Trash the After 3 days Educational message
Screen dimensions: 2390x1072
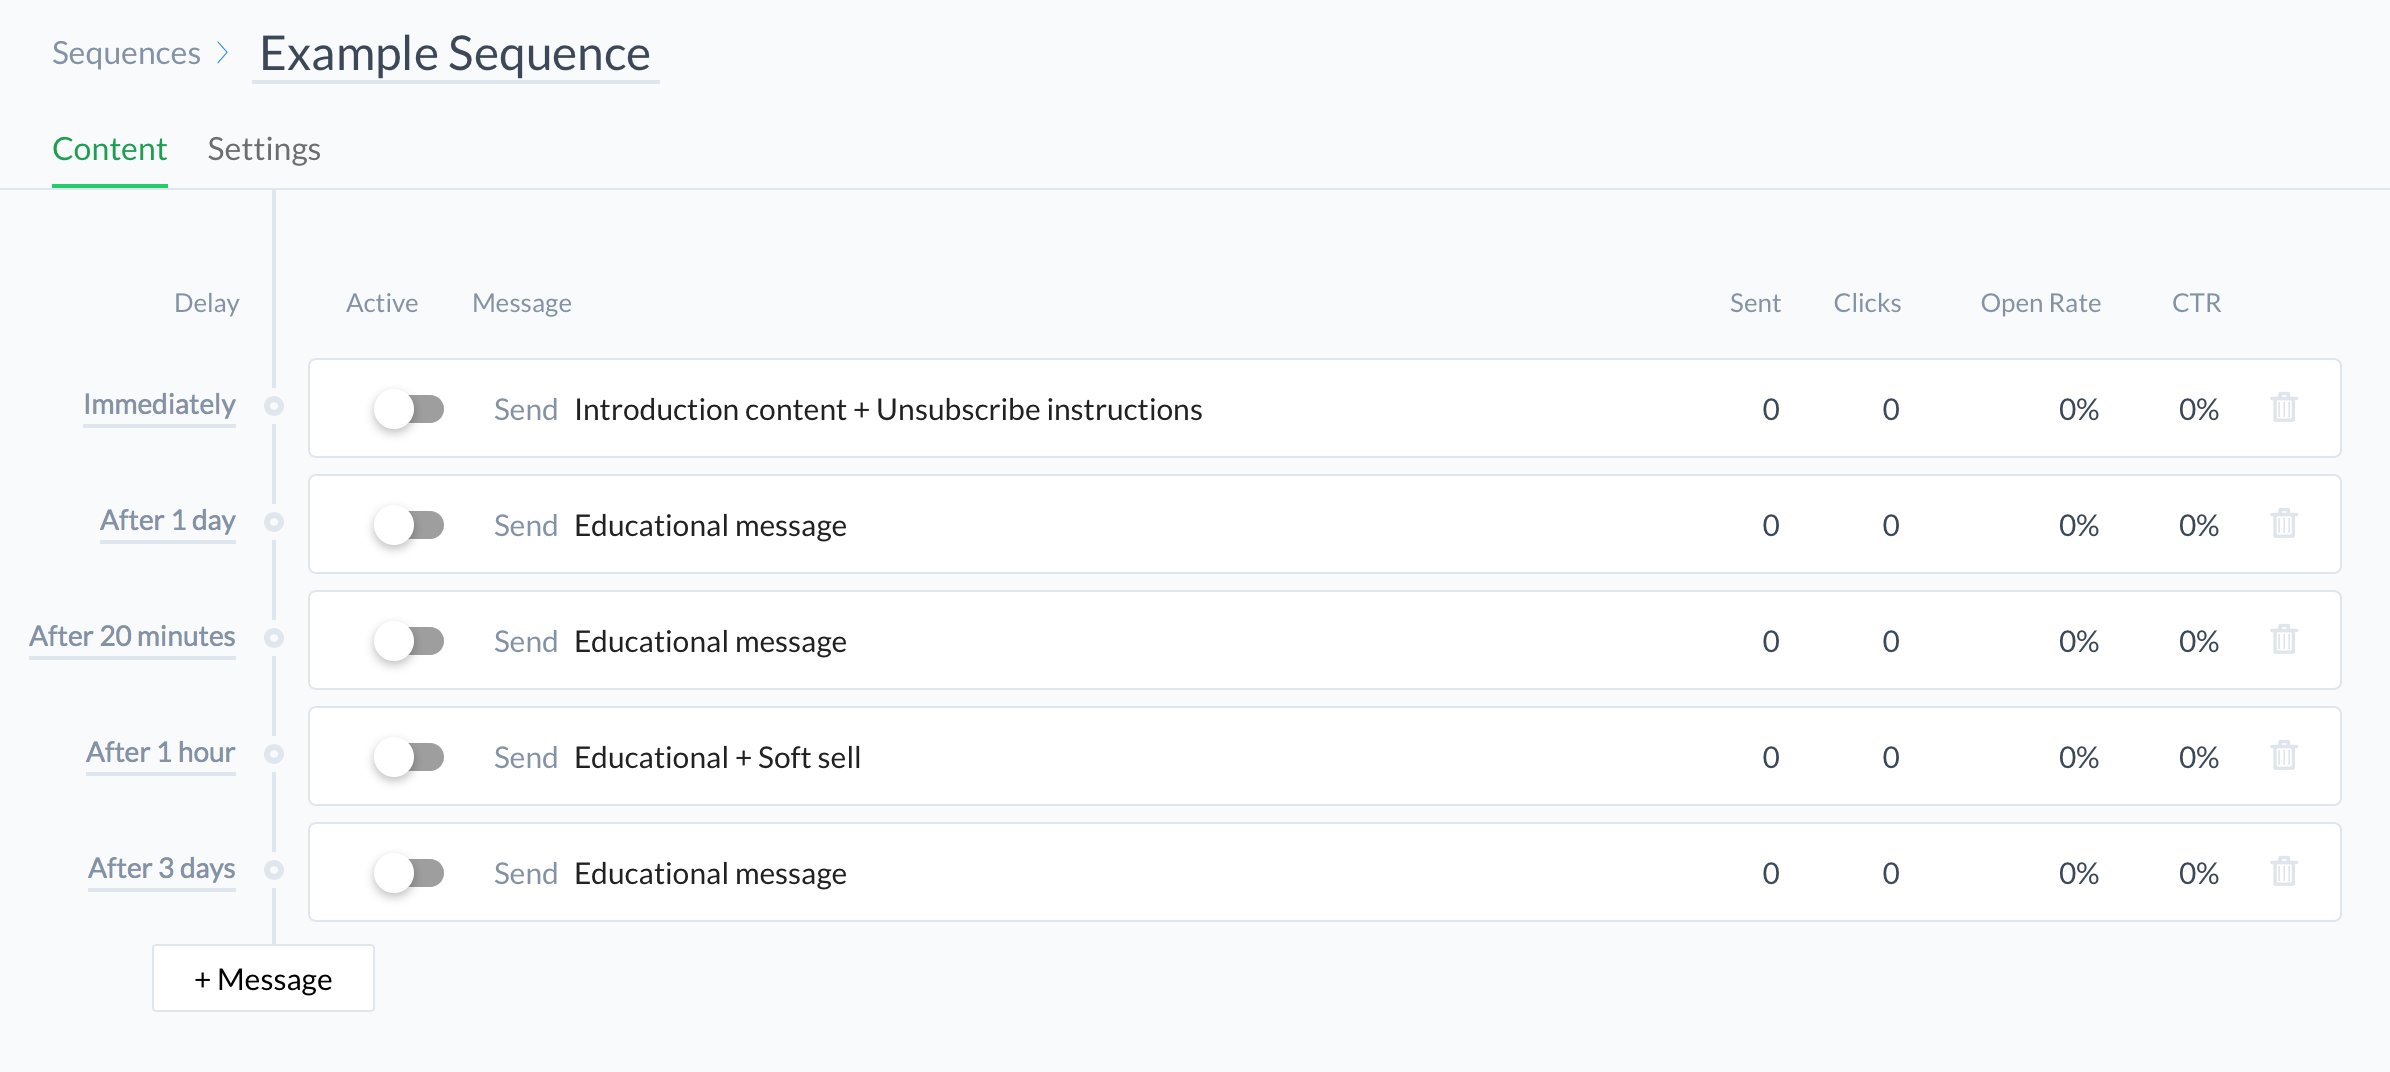click(2283, 871)
